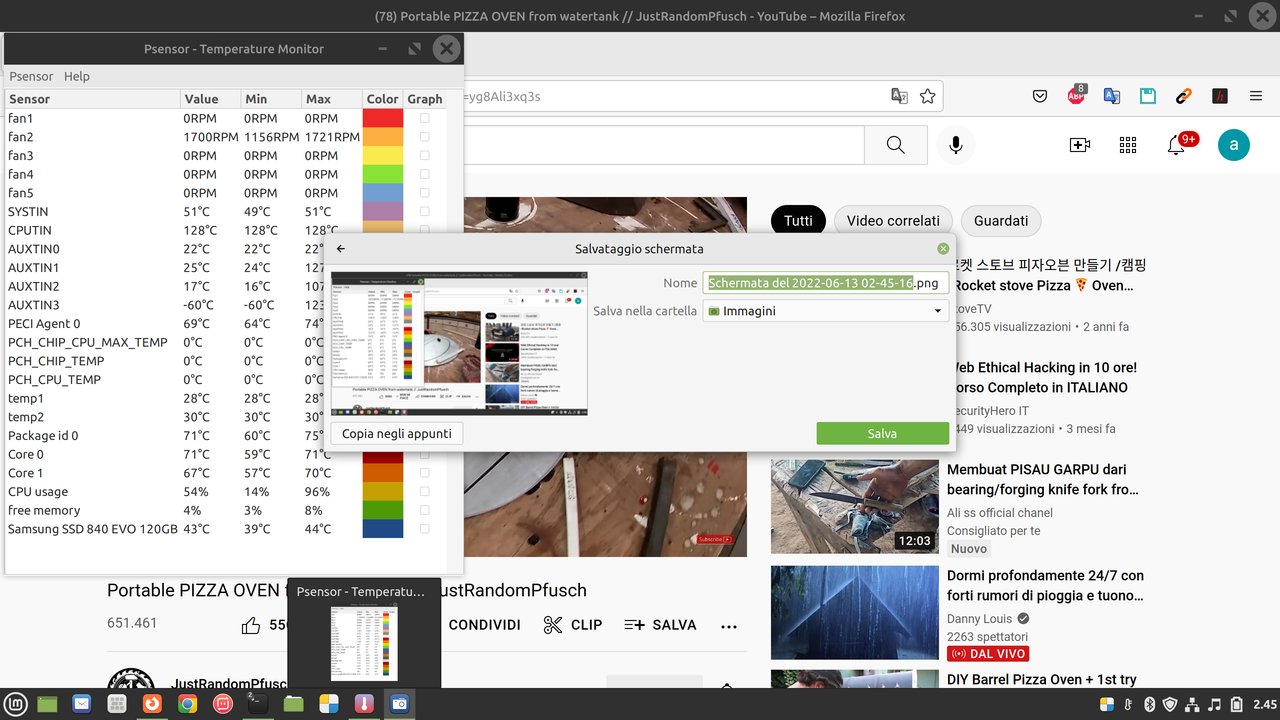Click the green Salva button
This screenshot has width=1280, height=720.
882,433
